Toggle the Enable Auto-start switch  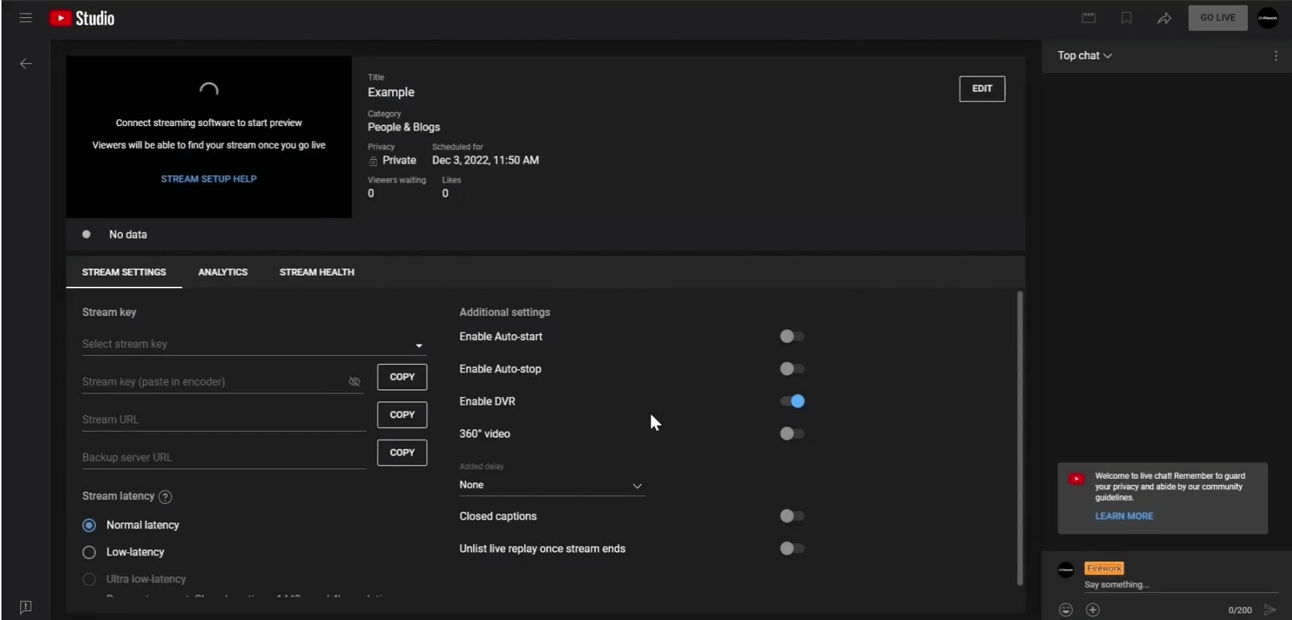pos(792,337)
